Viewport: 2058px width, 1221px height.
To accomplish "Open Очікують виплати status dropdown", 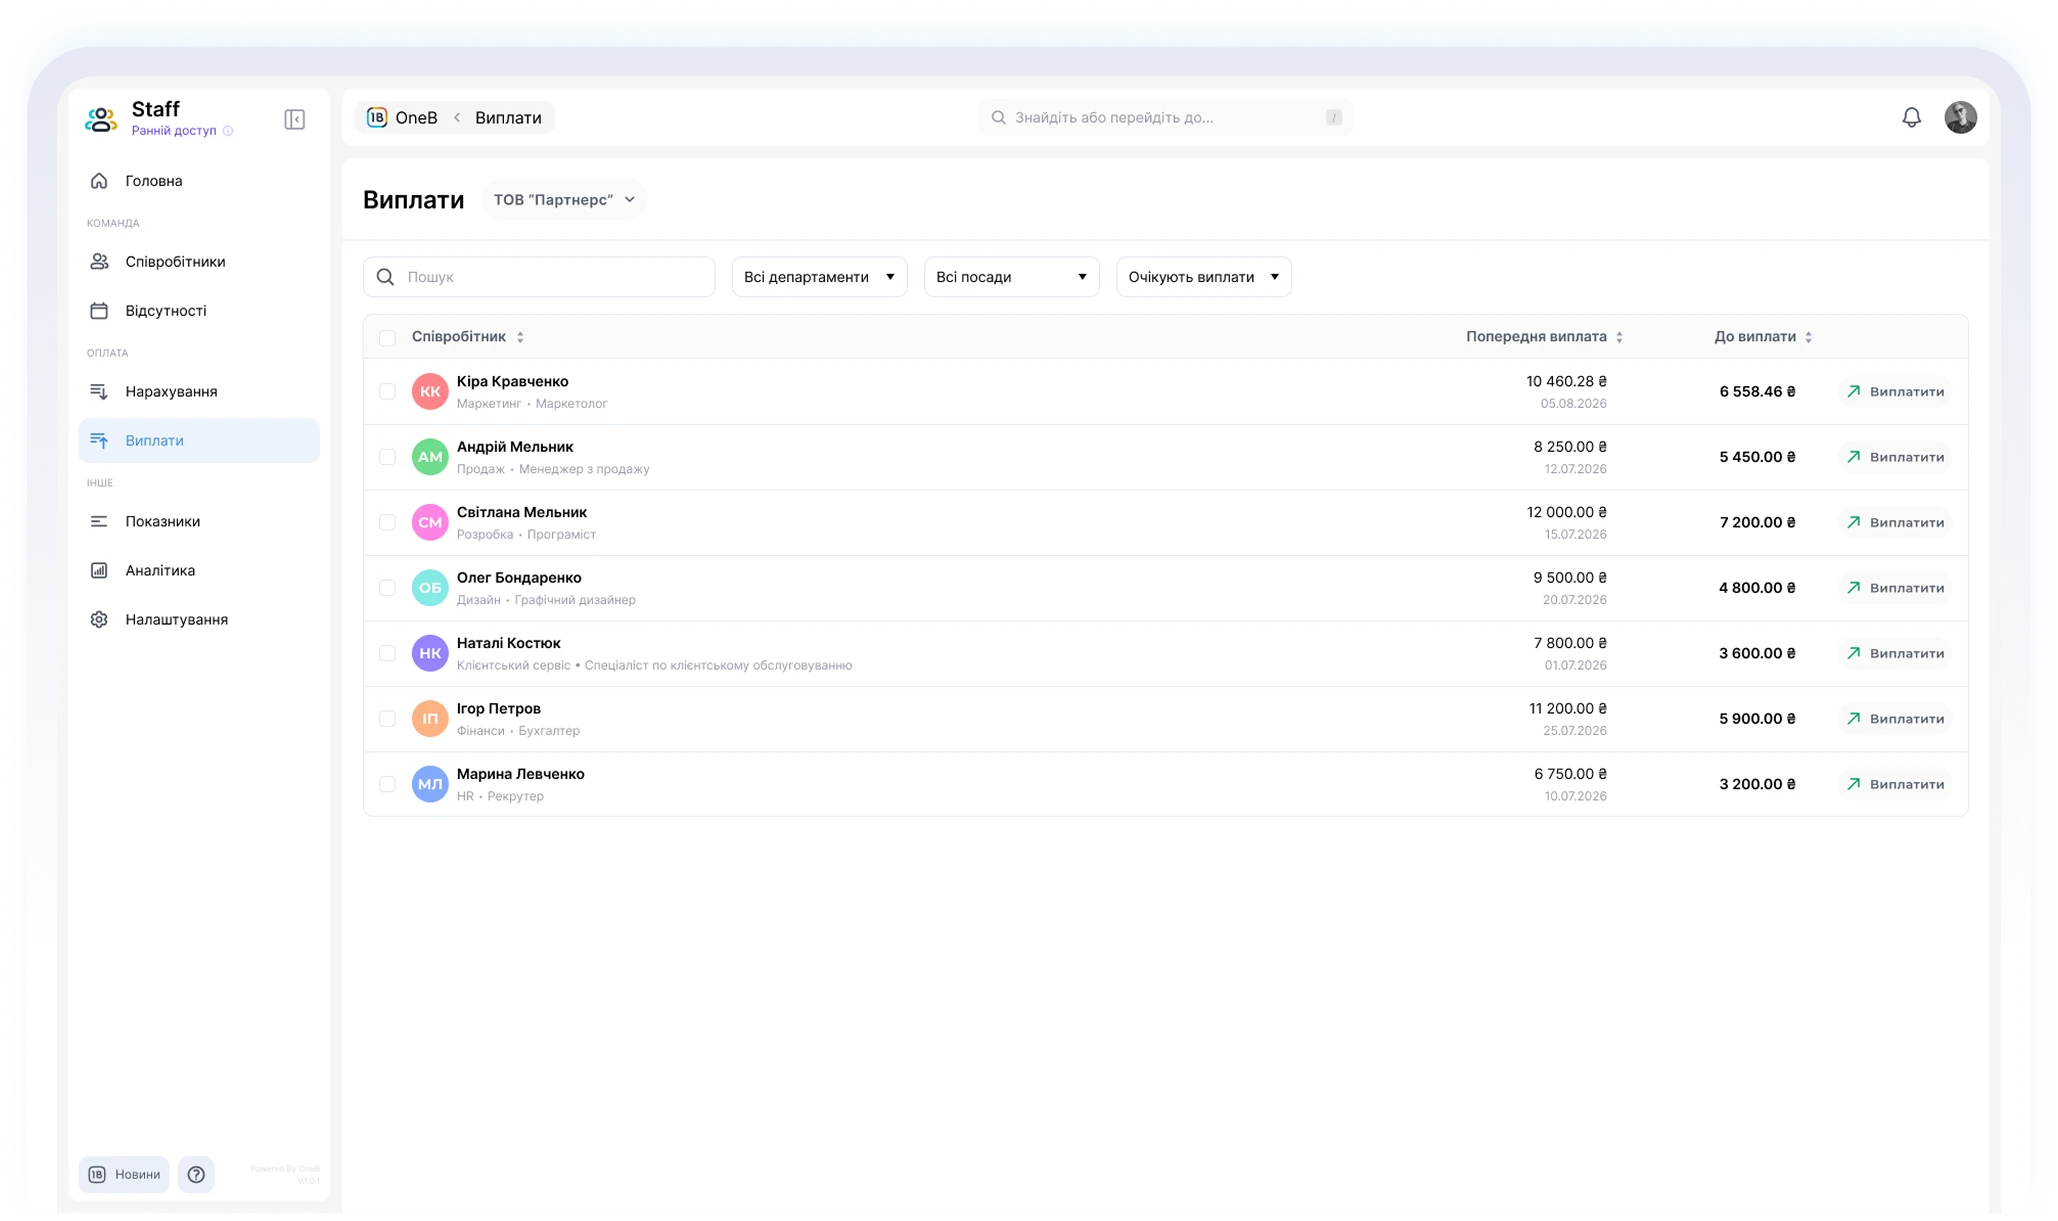I will (1203, 277).
